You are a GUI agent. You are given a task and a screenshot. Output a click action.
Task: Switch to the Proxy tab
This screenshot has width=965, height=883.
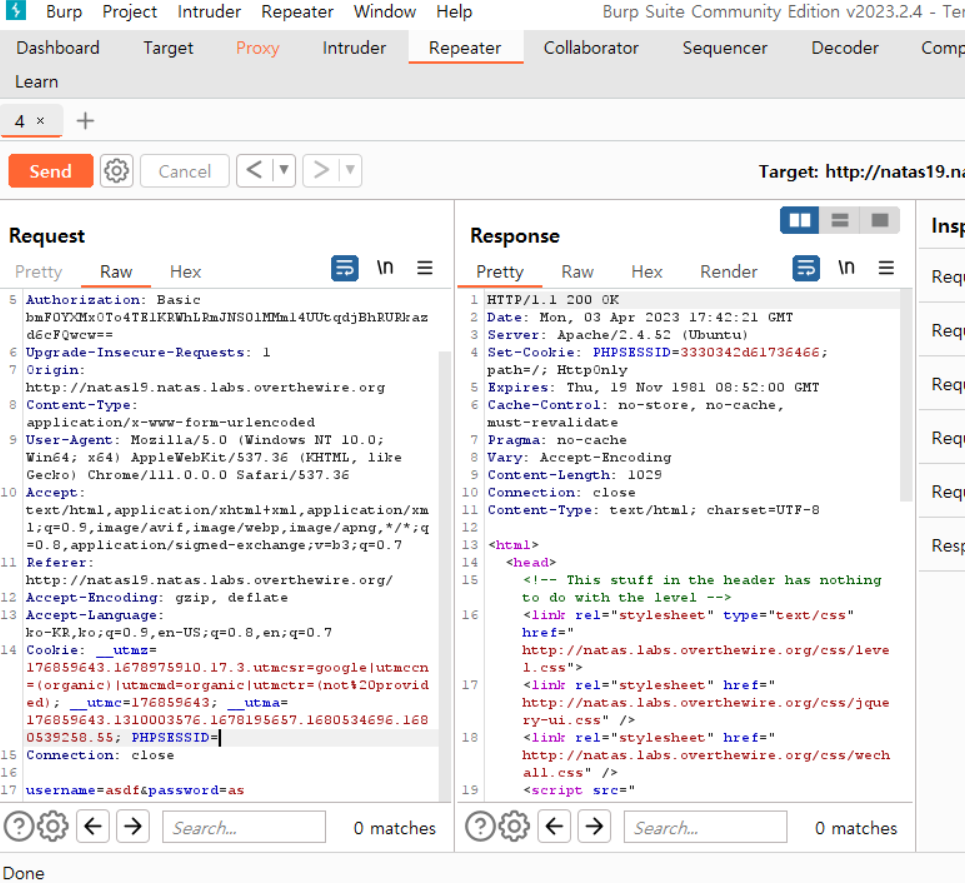coord(257,48)
